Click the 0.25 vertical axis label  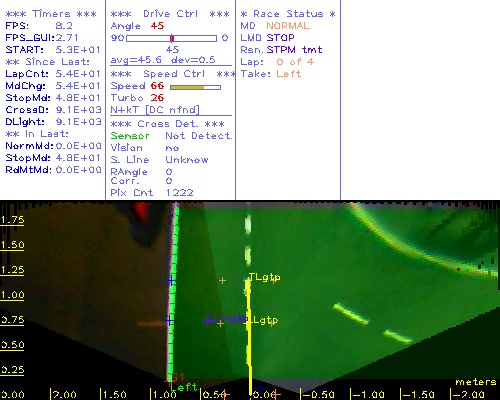12,370
